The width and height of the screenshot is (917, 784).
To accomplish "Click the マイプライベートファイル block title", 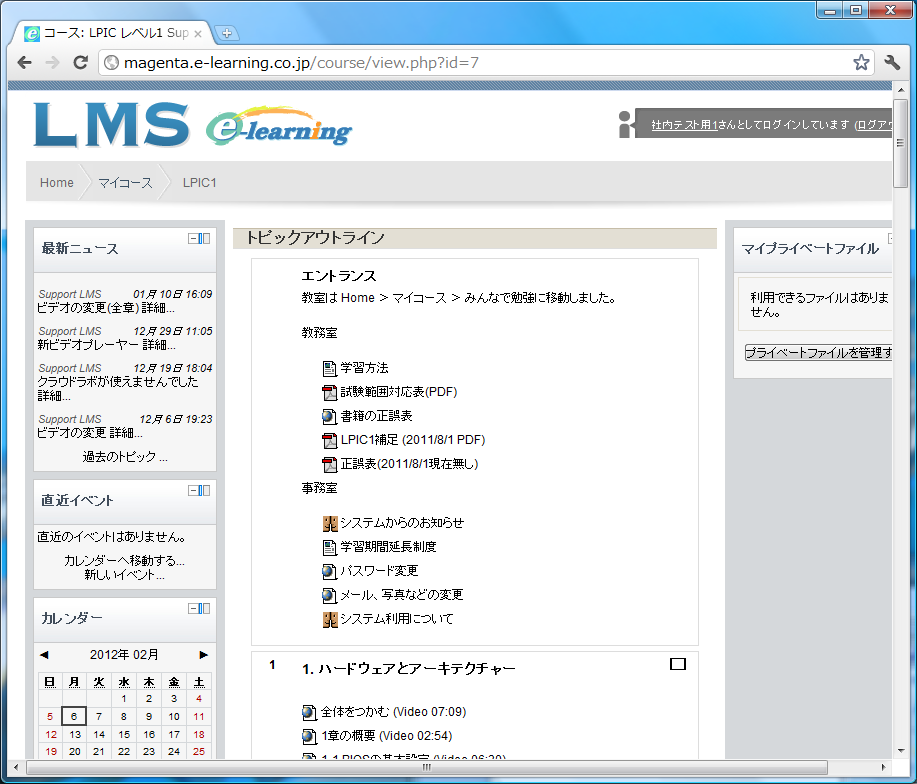I will coord(811,249).
